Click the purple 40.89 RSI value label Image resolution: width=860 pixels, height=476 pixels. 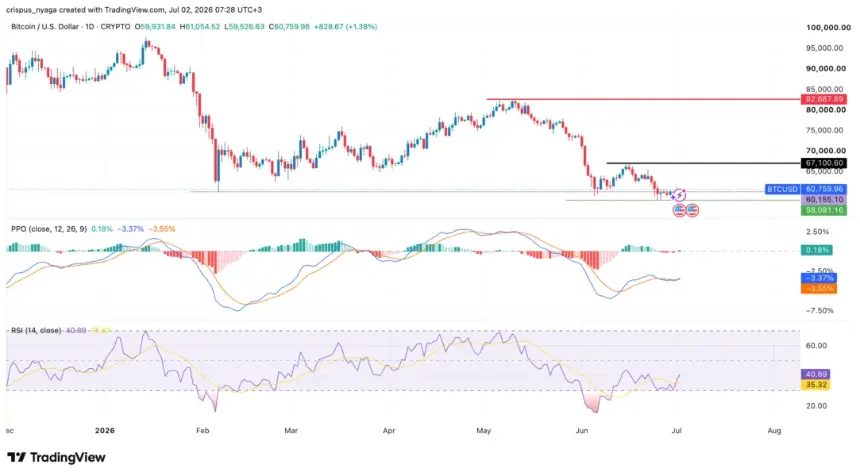(x=816, y=374)
